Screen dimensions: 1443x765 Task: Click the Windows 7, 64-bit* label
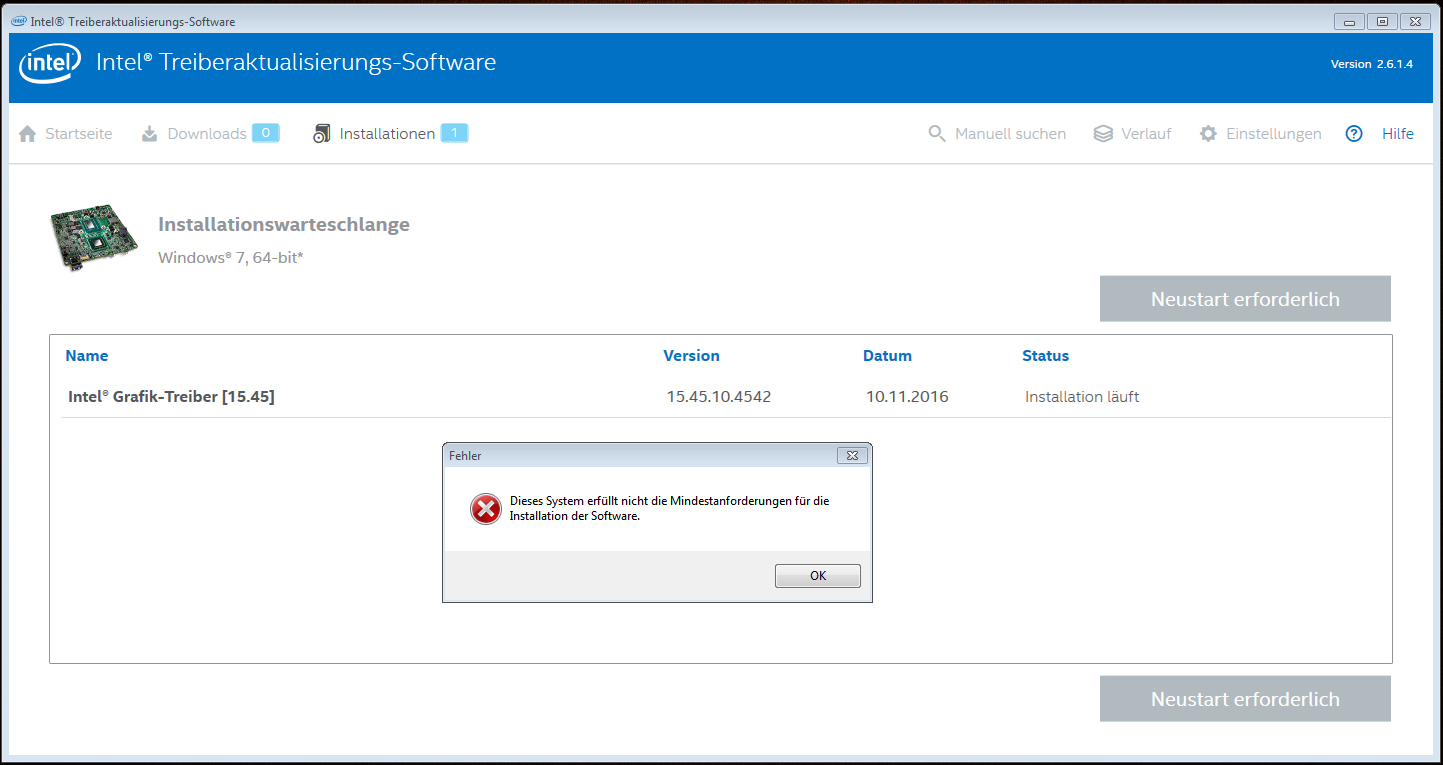click(x=231, y=258)
